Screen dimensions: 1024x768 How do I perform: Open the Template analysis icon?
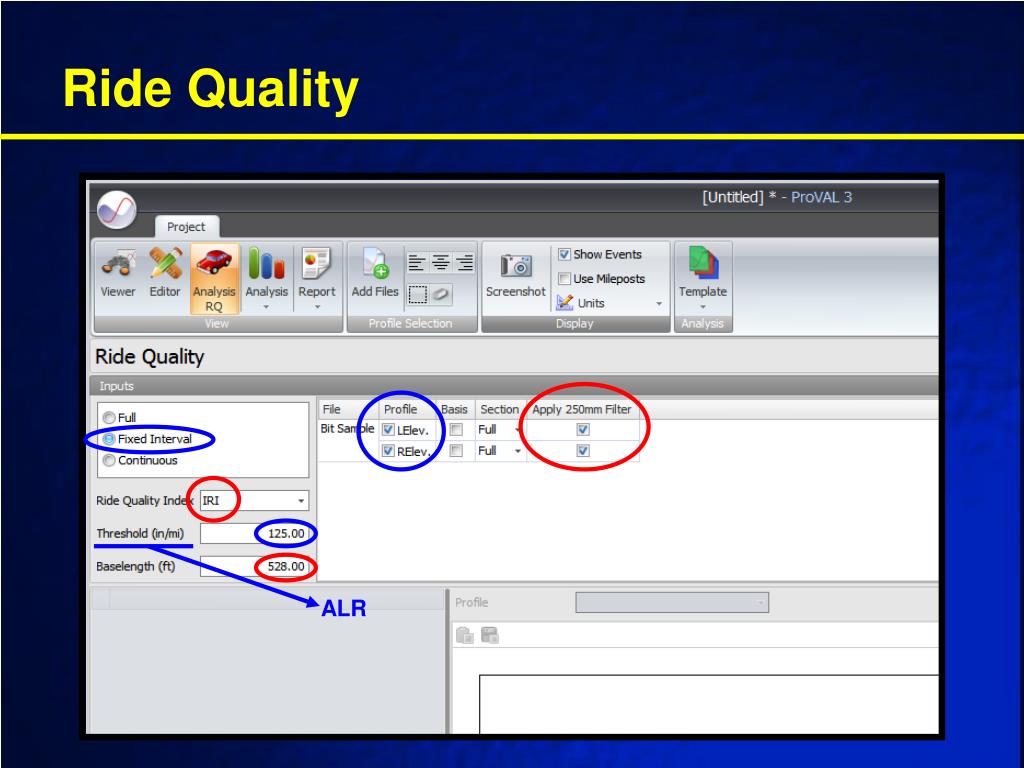(x=703, y=264)
